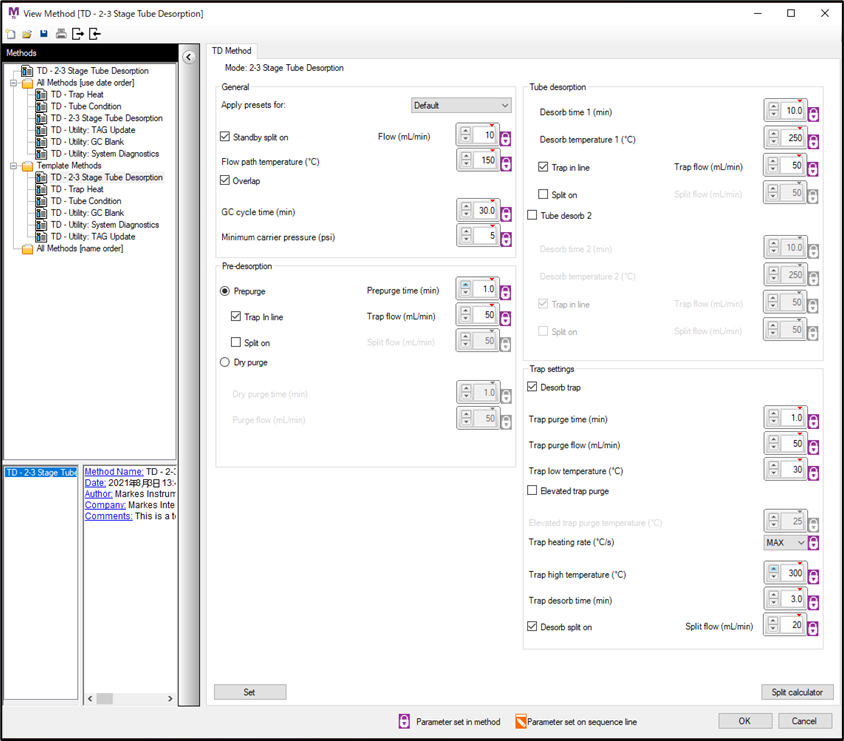Click the Print toolbar icon
Viewport: 844px width, 741px height.
coord(61,34)
